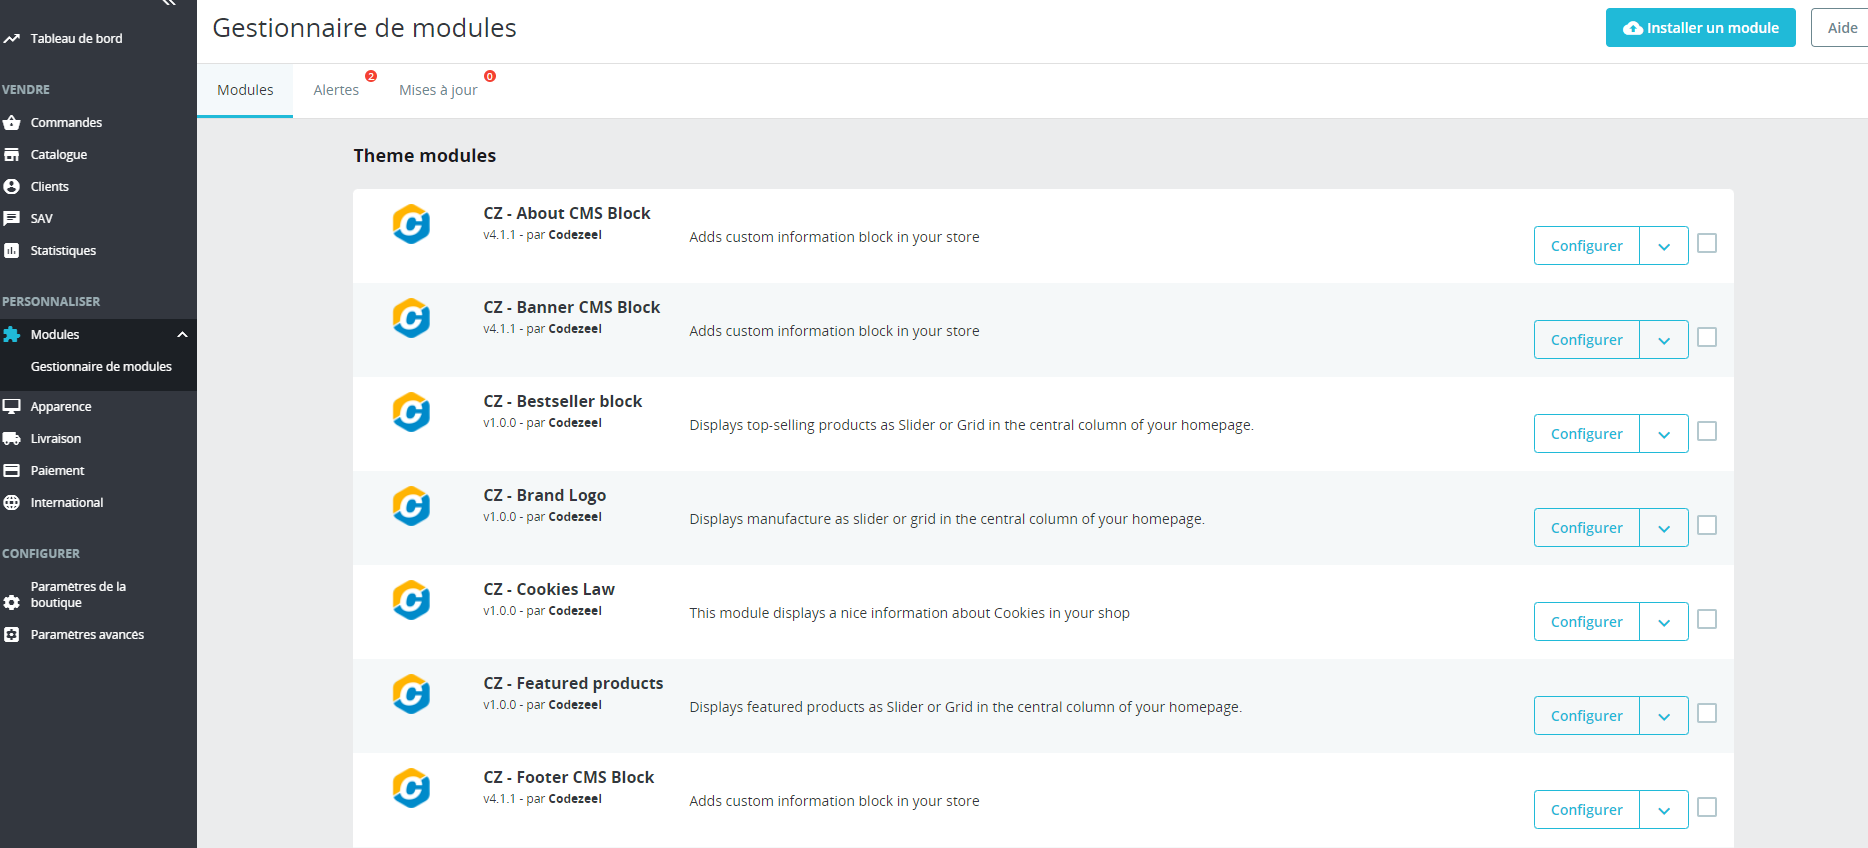The height and width of the screenshot is (848, 1868).
Task: Expand actions dropdown for CZ - Brand Logo
Action: pos(1664,528)
